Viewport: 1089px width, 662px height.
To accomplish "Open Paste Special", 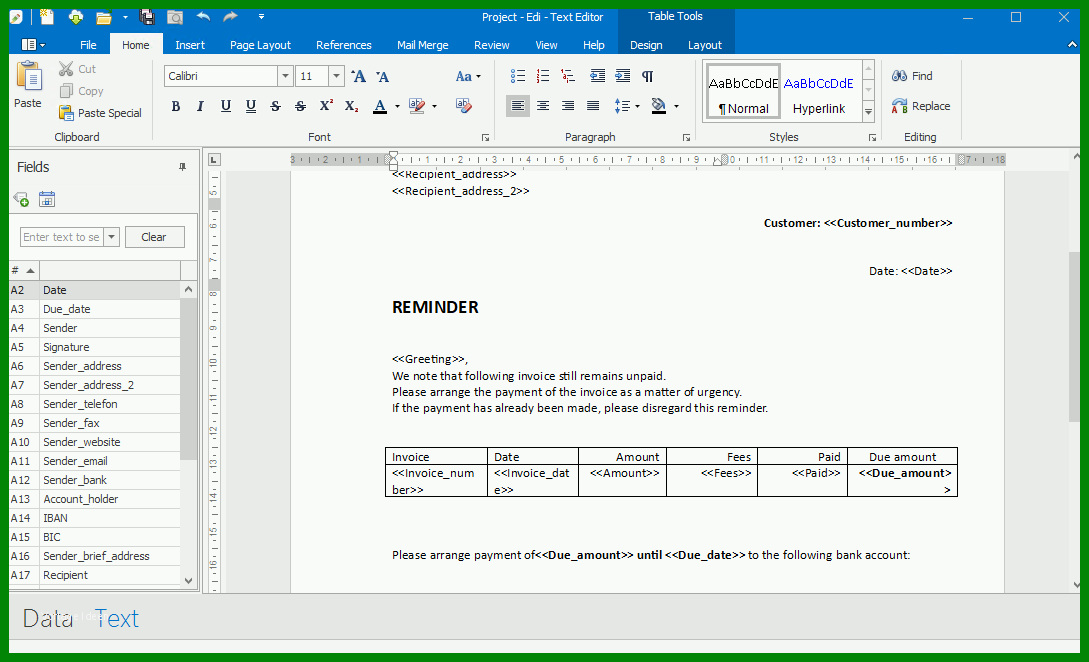I will pyautogui.click(x=100, y=113).
